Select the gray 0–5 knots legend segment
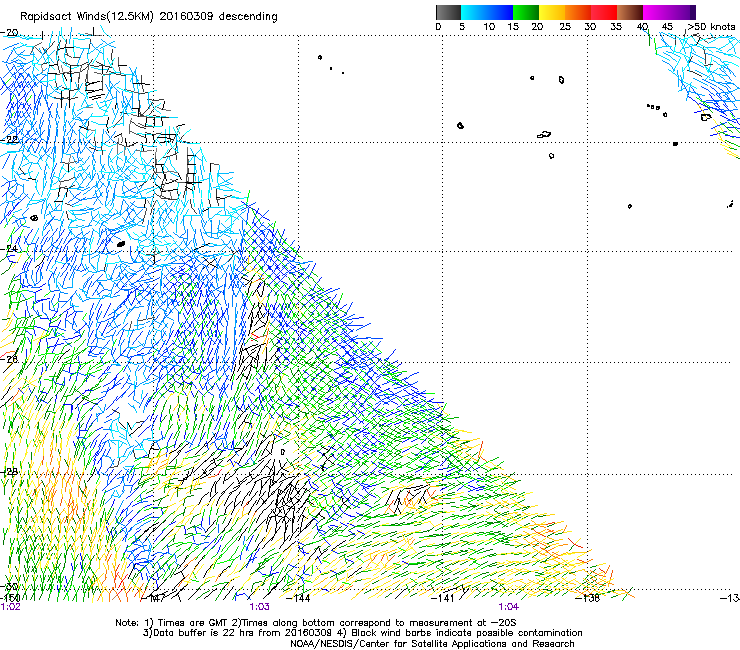 [448, 12]
